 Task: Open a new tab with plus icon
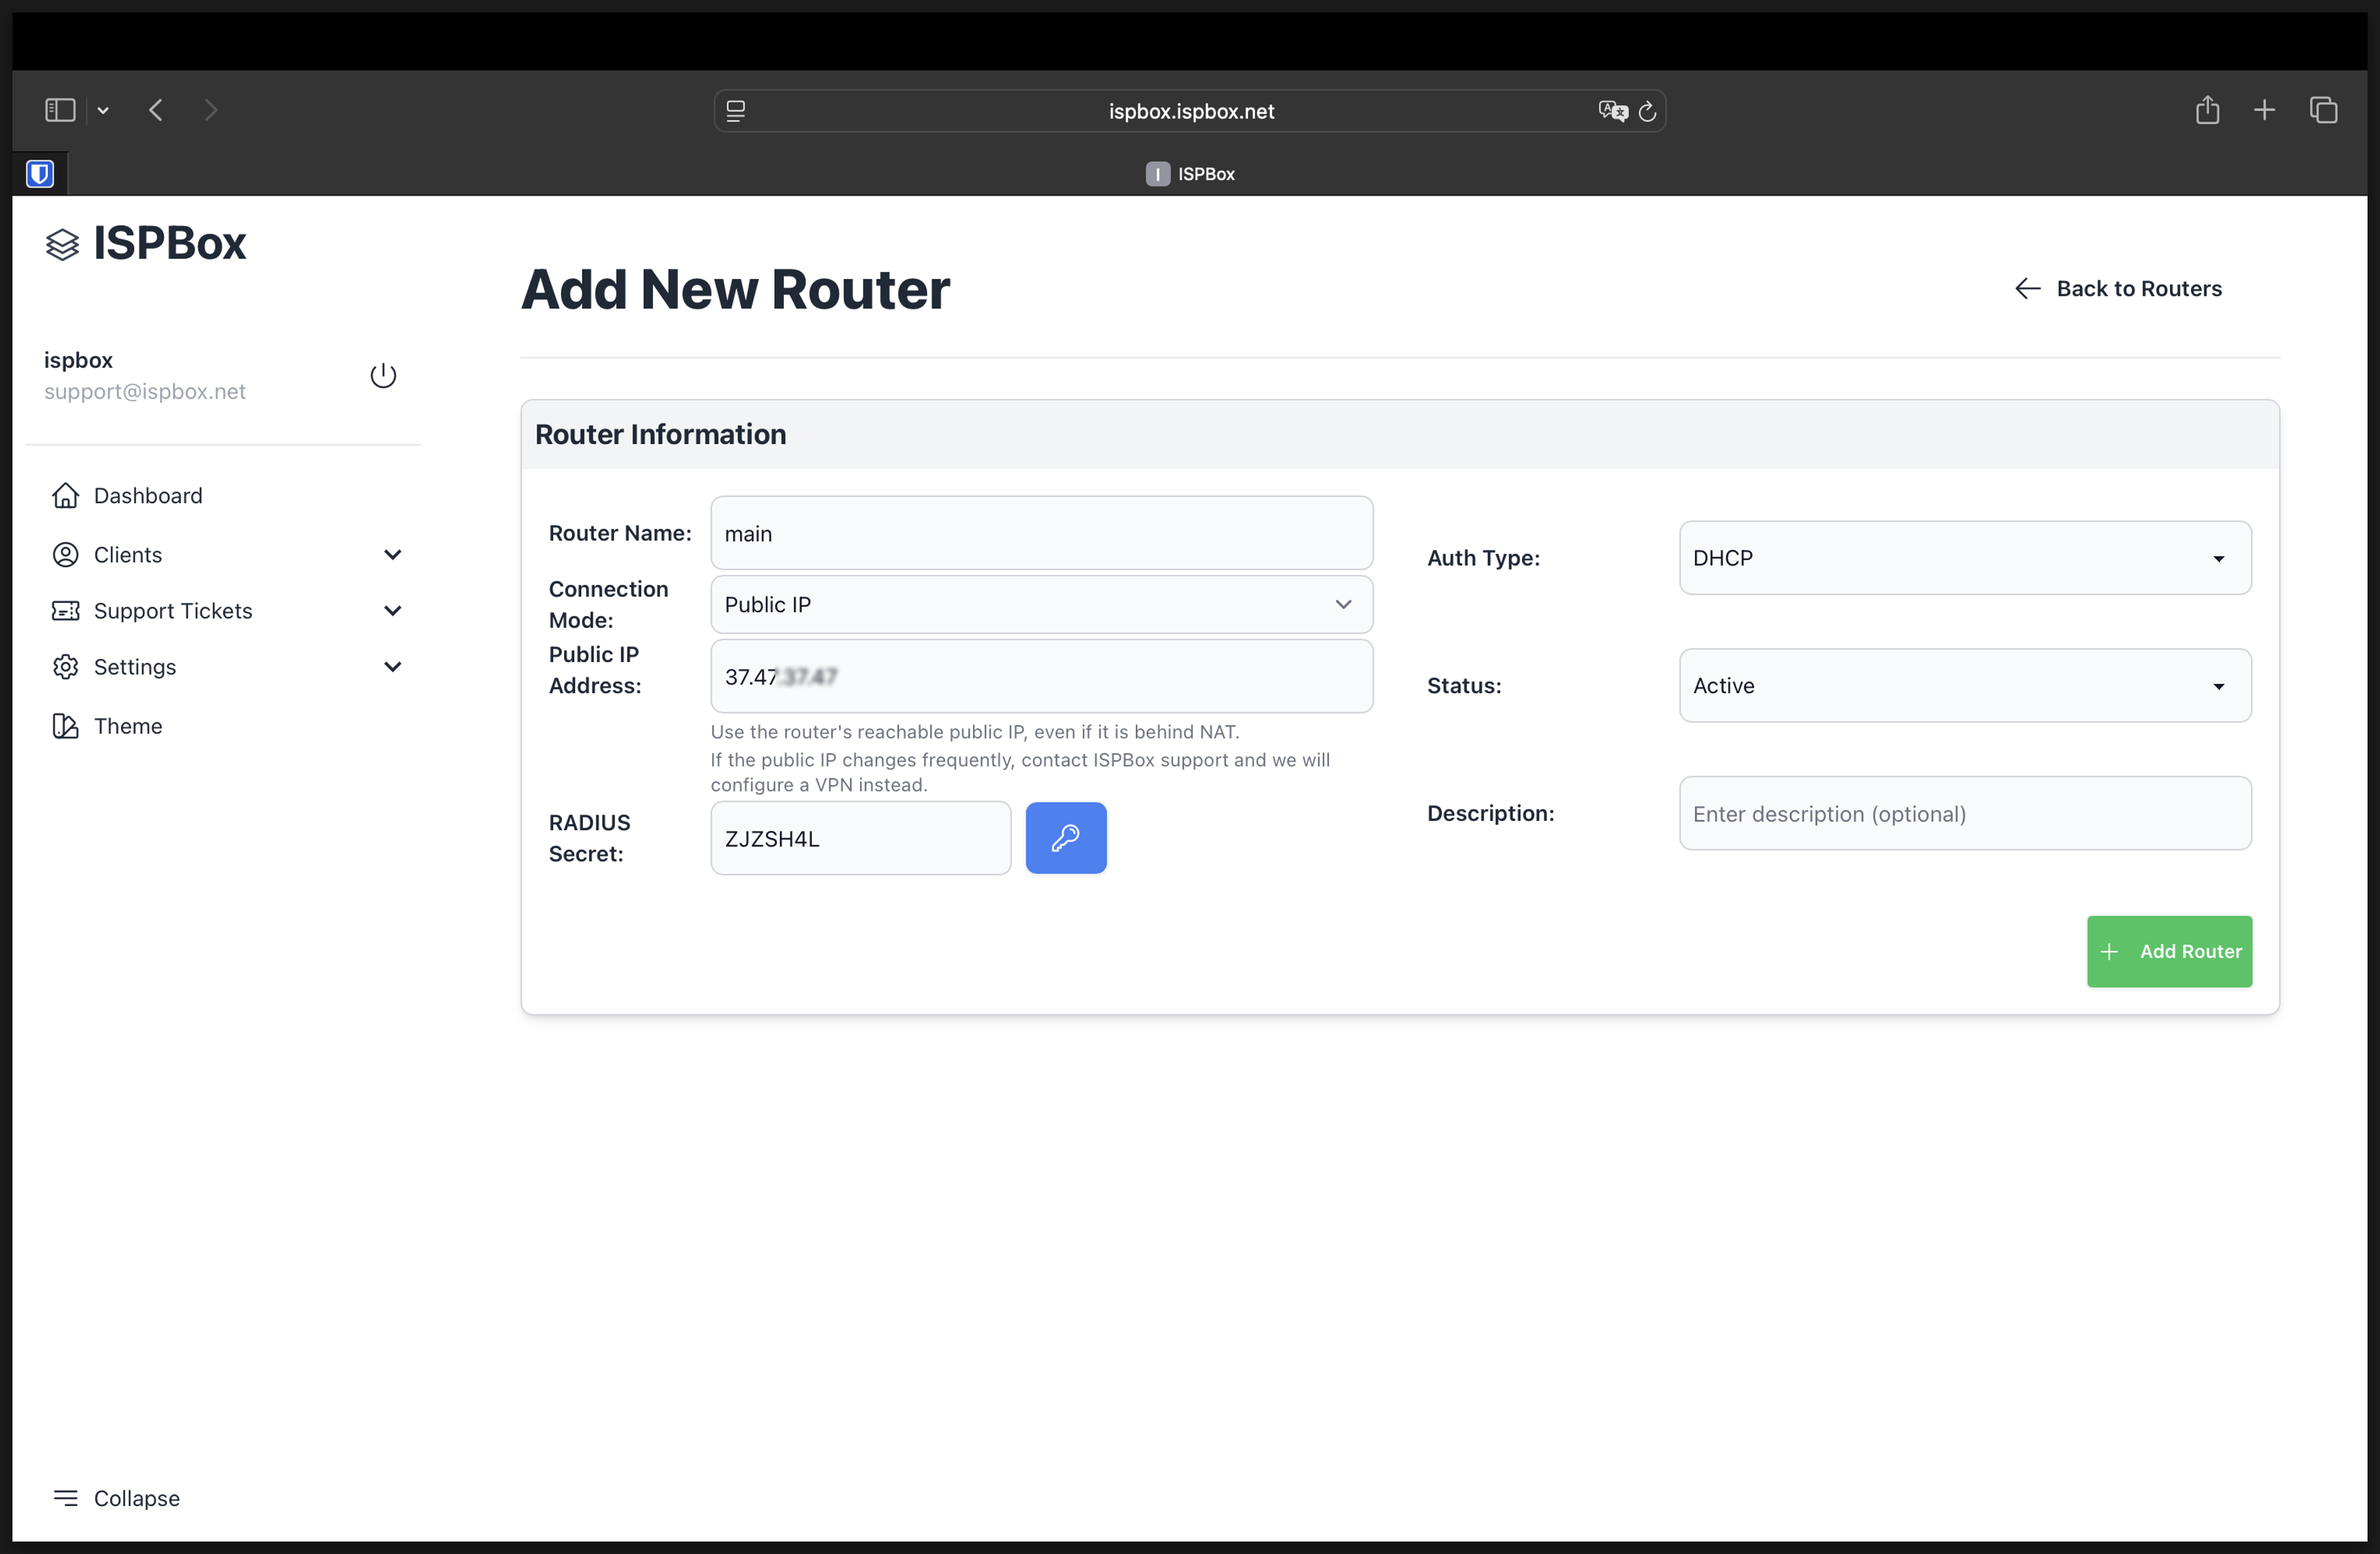pos(2264,110)
